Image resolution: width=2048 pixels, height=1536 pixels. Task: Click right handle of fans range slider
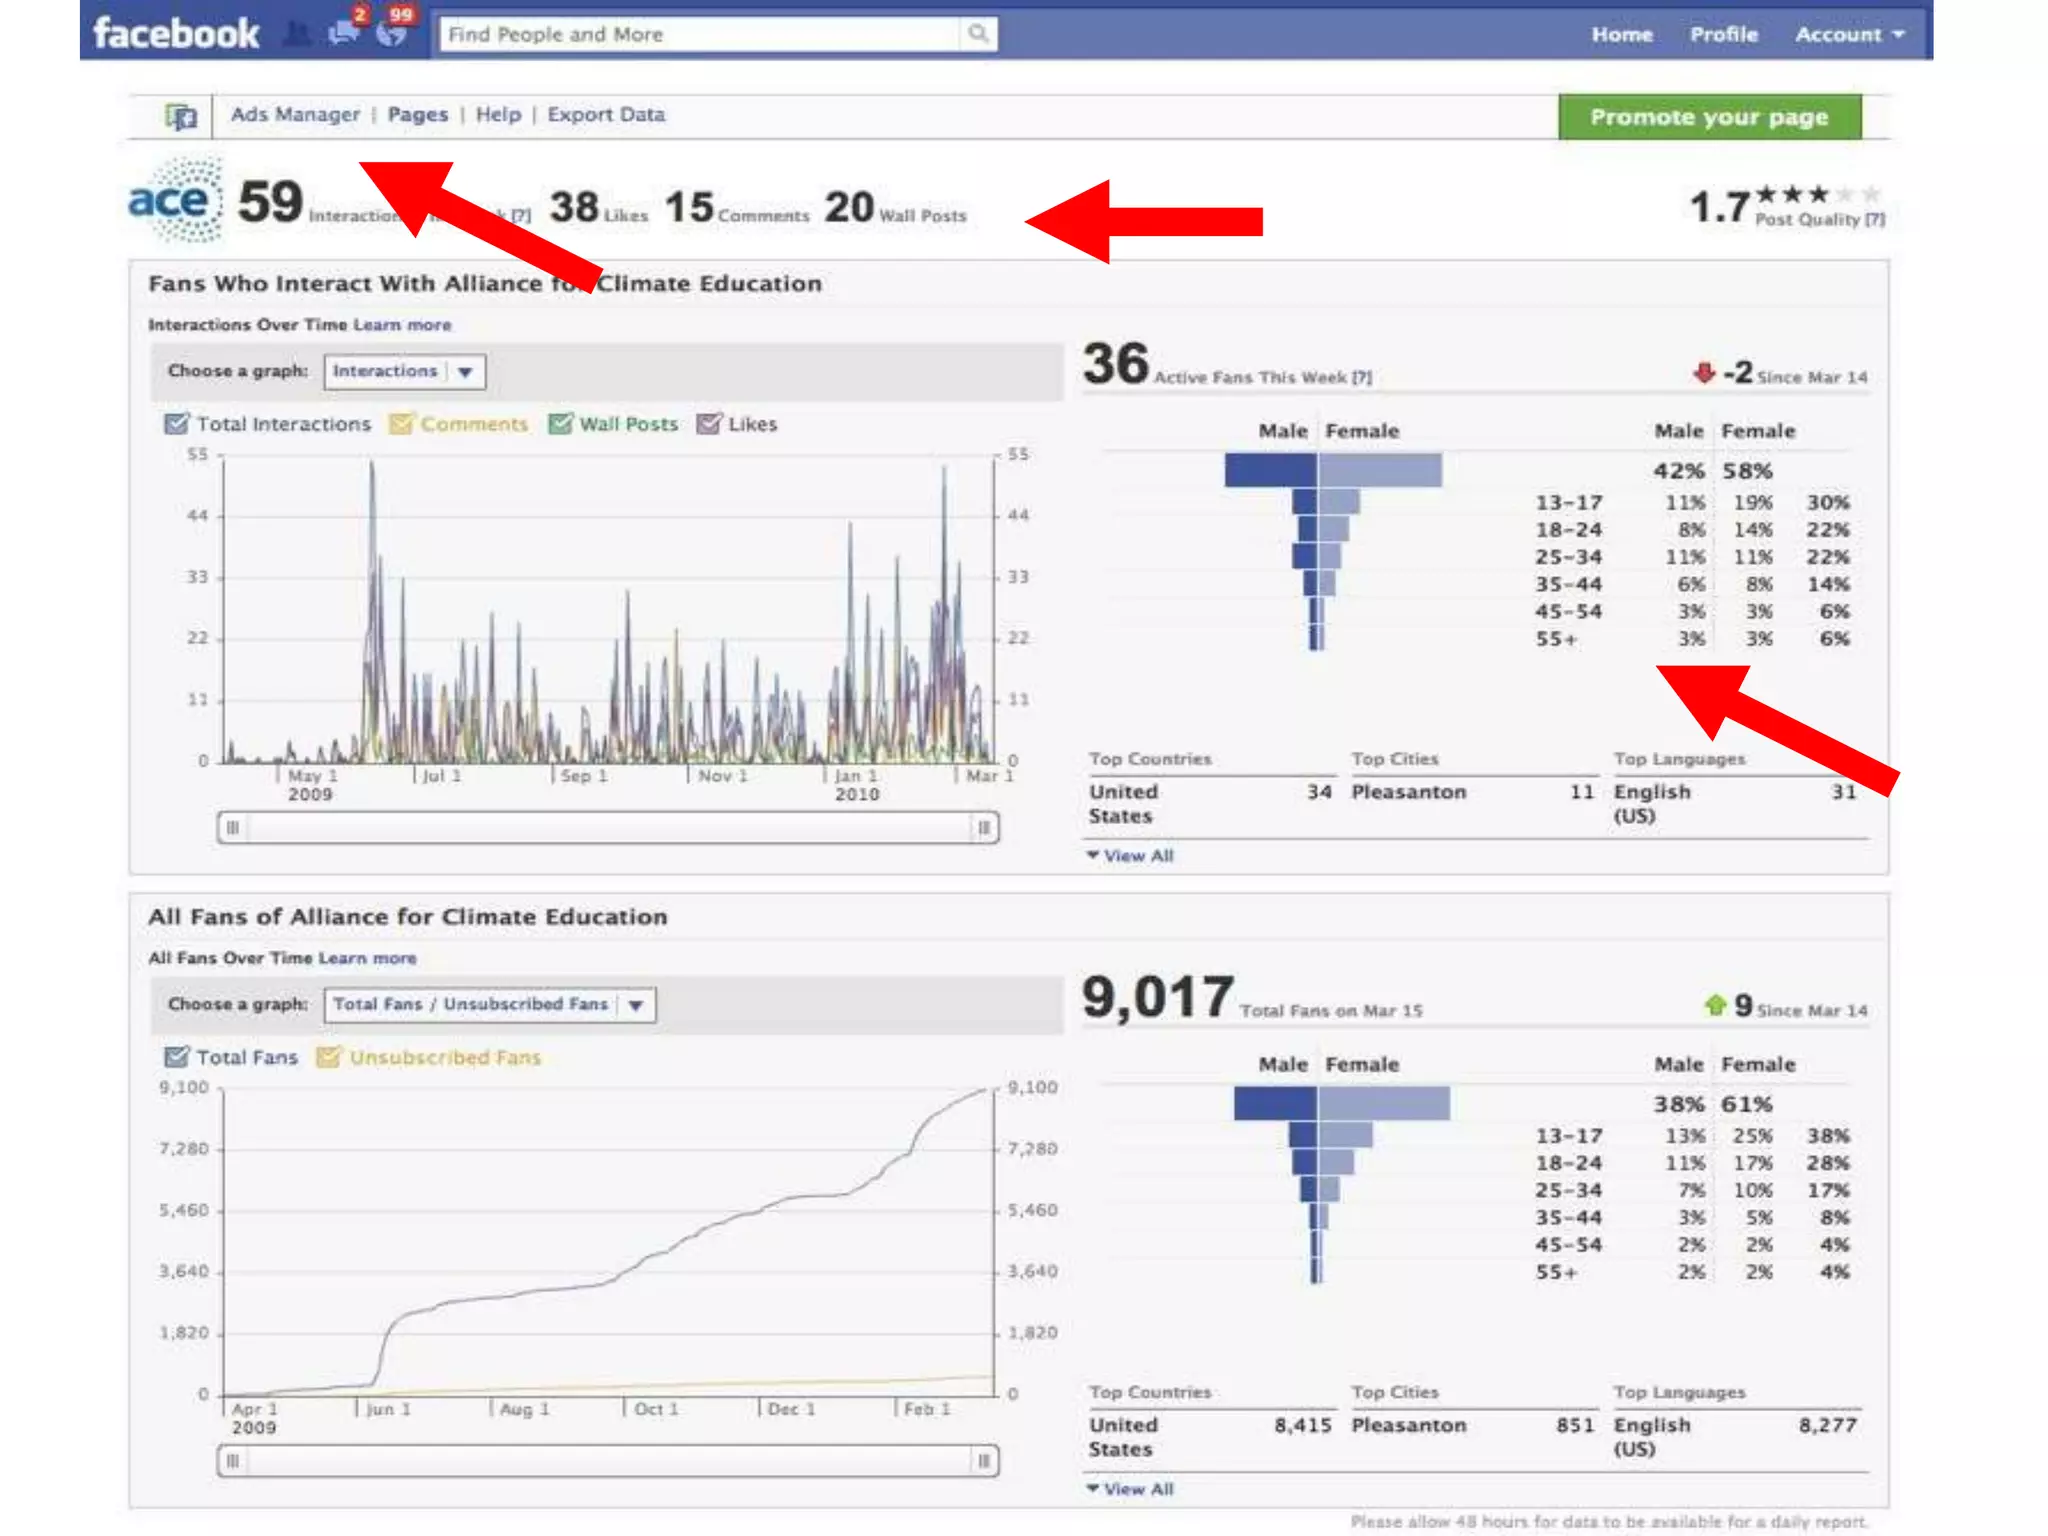click(984, 1461)
